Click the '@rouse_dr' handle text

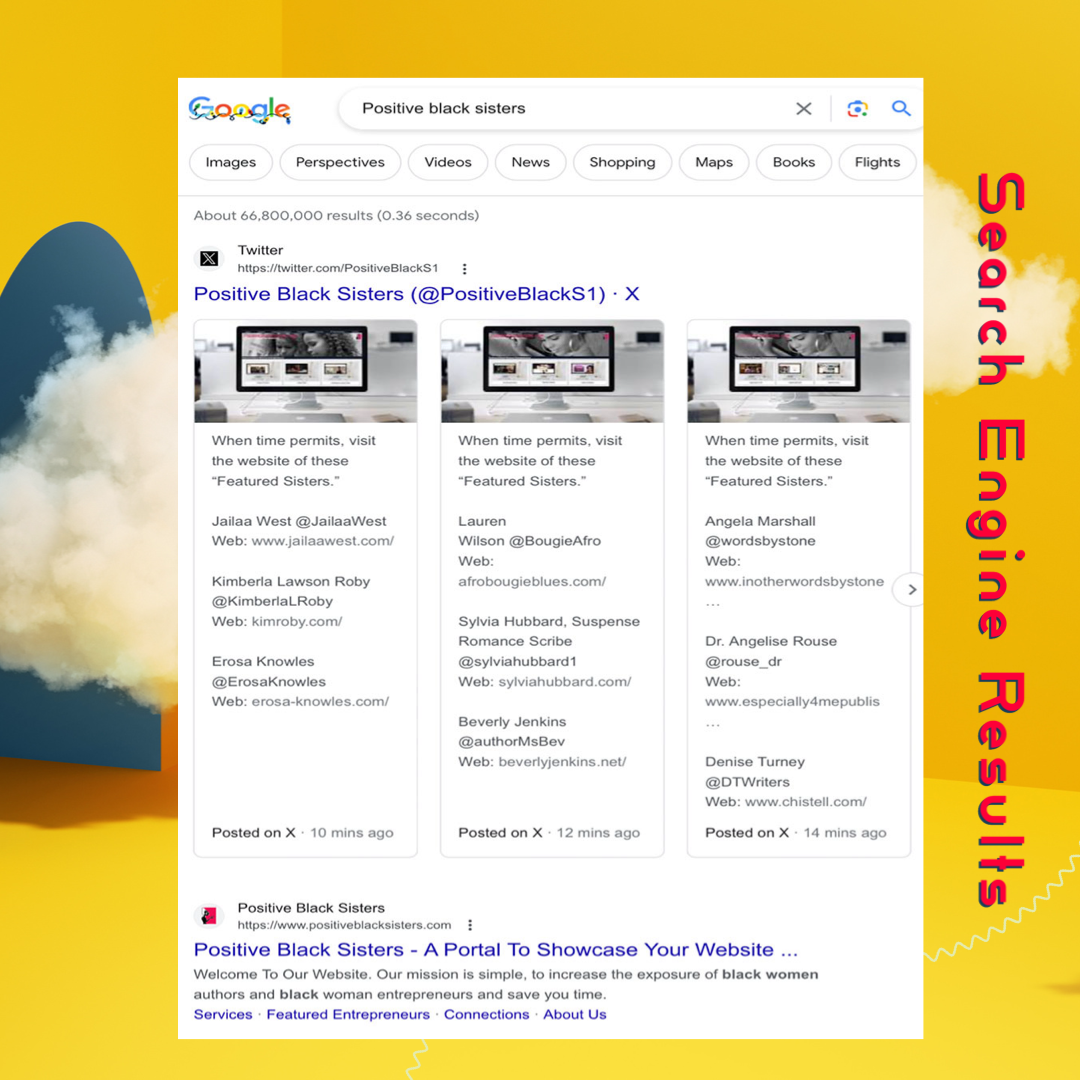[x=743, y=661]
